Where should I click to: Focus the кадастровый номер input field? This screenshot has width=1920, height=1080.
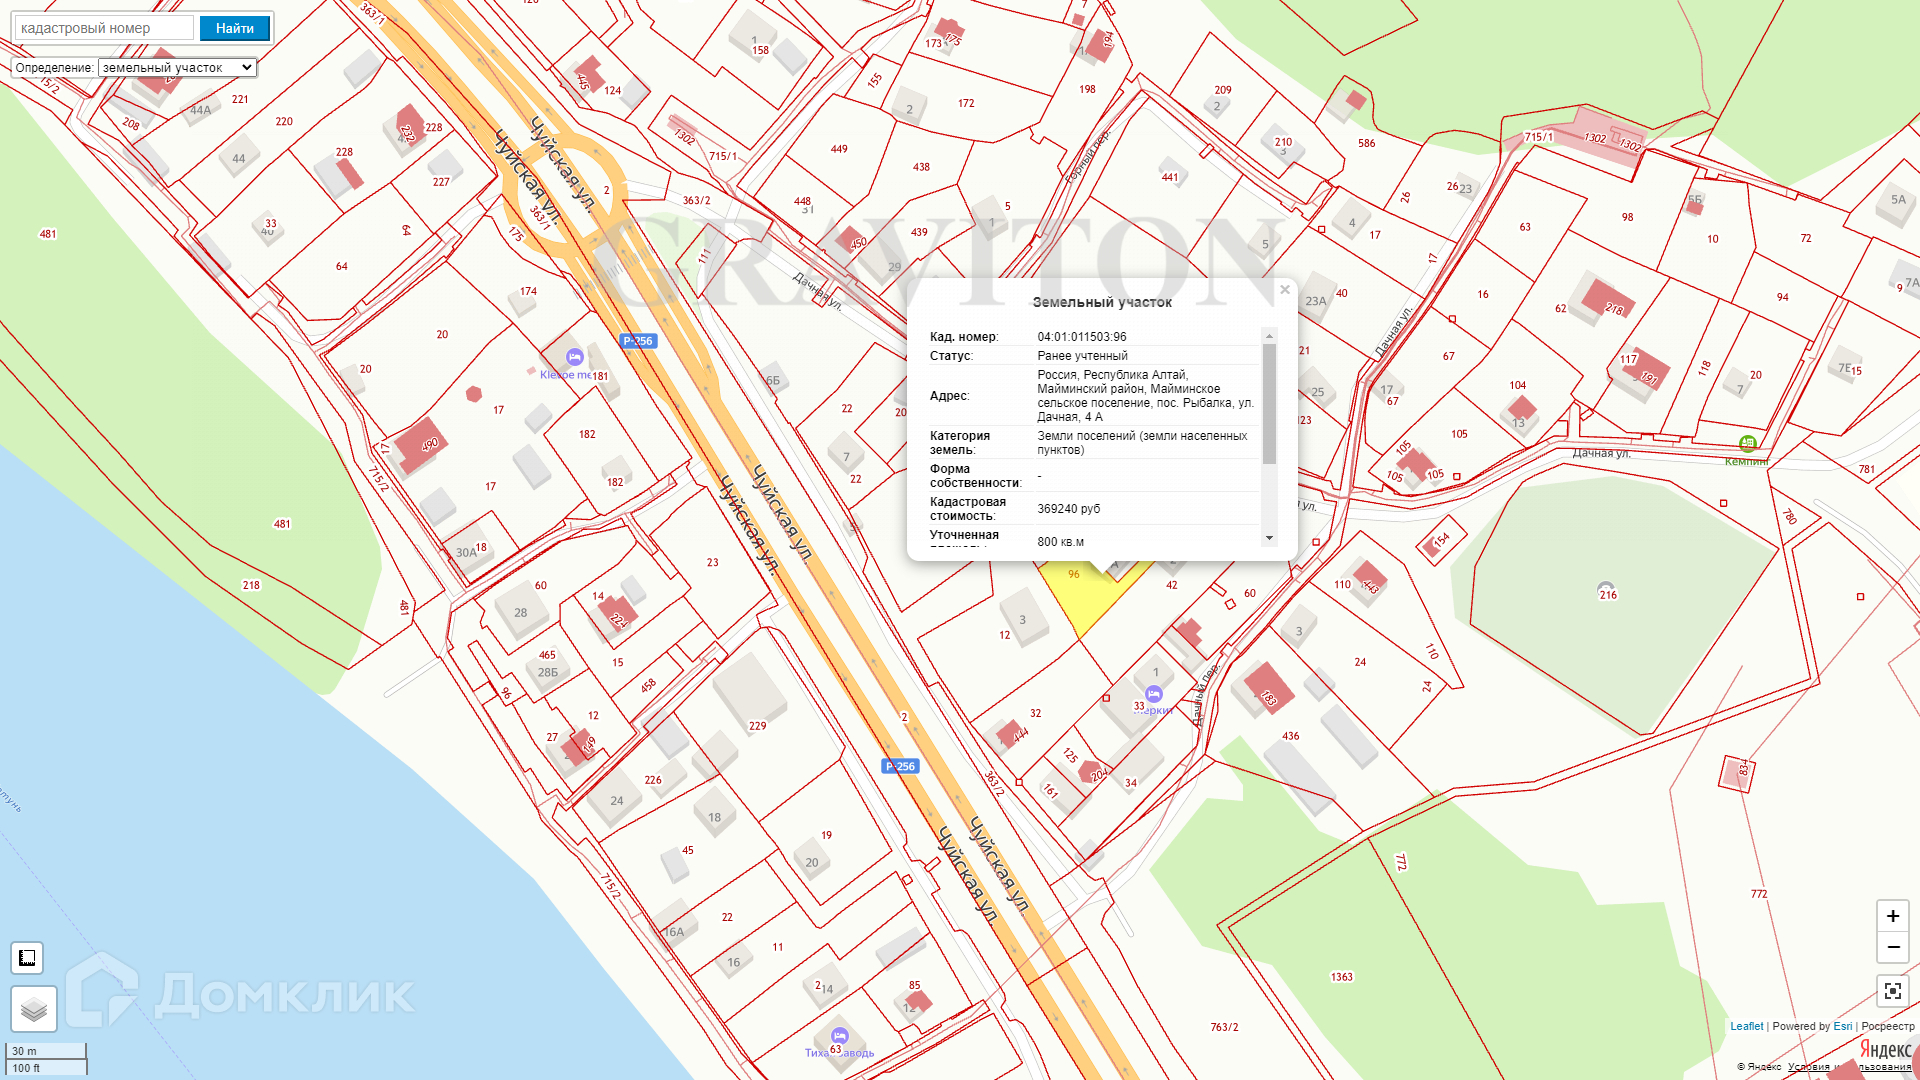click(x=104, y=28)
